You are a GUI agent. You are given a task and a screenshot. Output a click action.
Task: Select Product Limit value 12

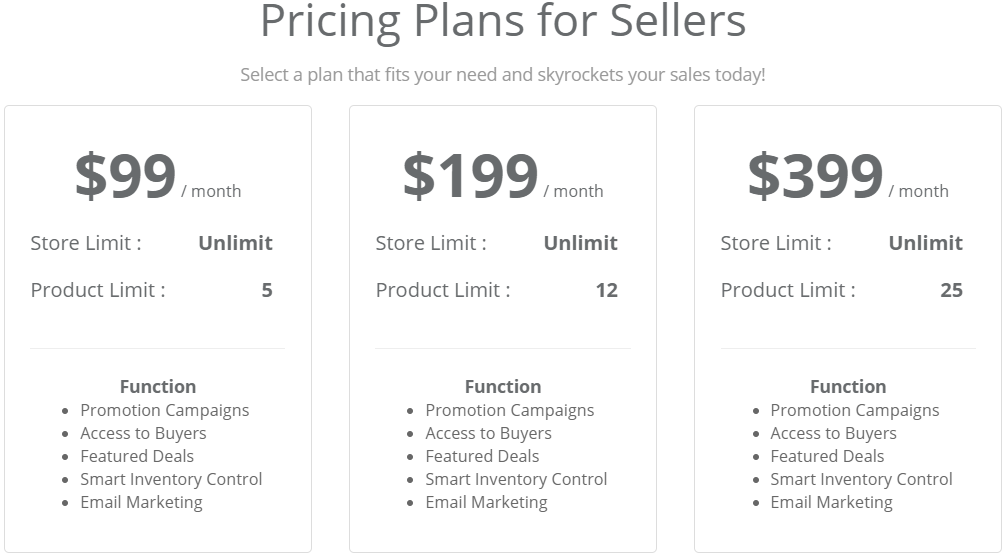[606, 290]
